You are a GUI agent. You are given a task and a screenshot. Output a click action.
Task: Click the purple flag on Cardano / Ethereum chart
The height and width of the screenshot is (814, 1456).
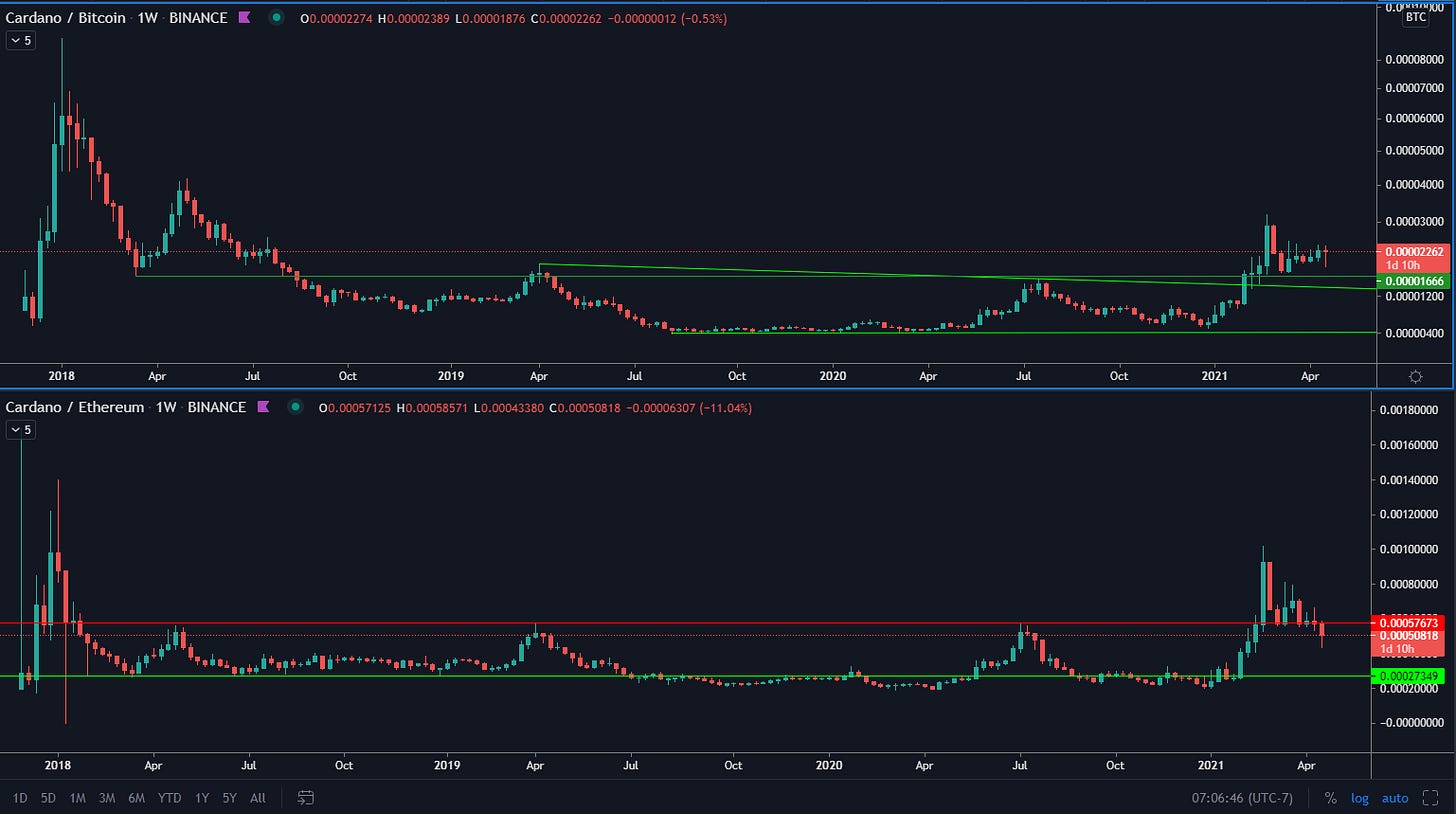point(264,407)
